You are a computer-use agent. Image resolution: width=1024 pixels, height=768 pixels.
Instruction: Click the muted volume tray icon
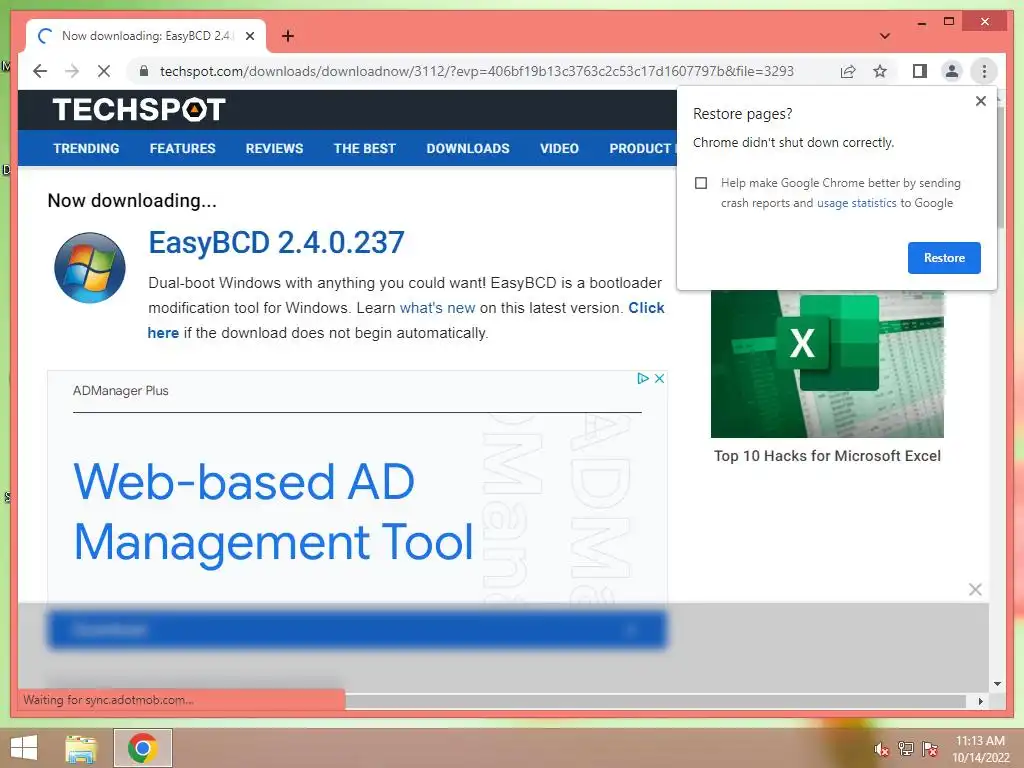point(882,749)
